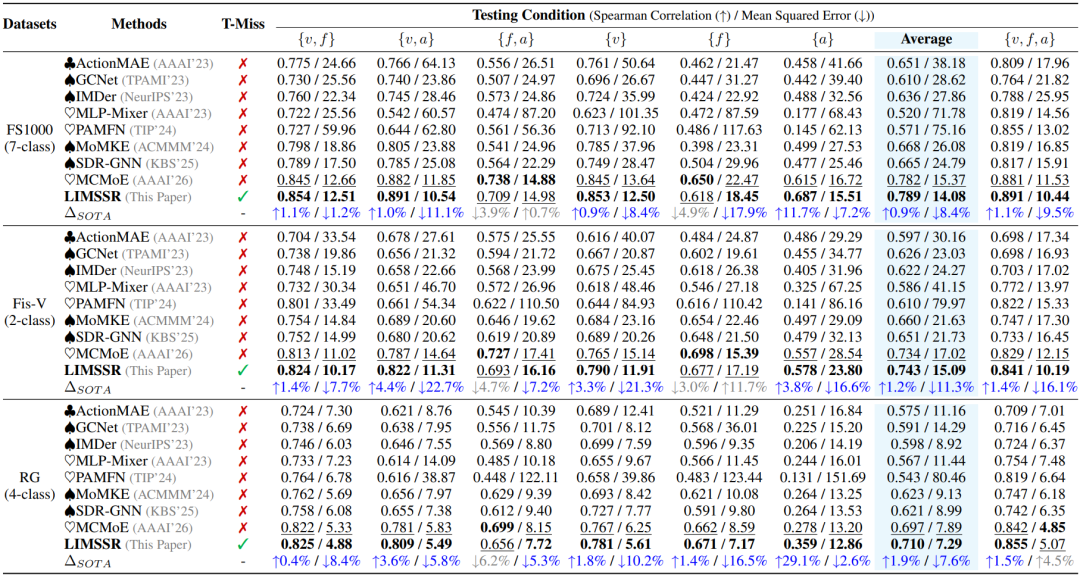Click the heart symbol before MCMoE in FS1000 section
The width and height of the screenshot is (1080, 578).
[x=68, y=180]
